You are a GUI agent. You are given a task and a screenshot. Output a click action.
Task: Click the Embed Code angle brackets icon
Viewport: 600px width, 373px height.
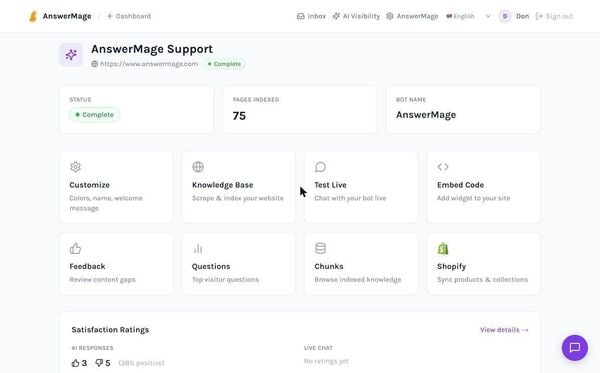click(x=443, y=167)
